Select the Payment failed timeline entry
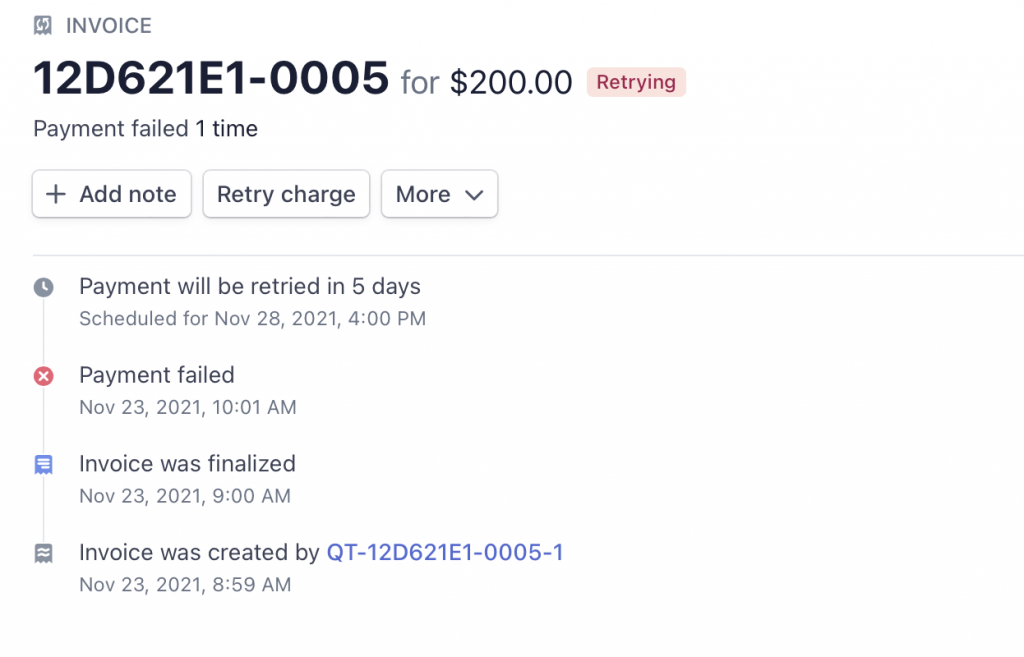1024x657 pixels. 157,375
